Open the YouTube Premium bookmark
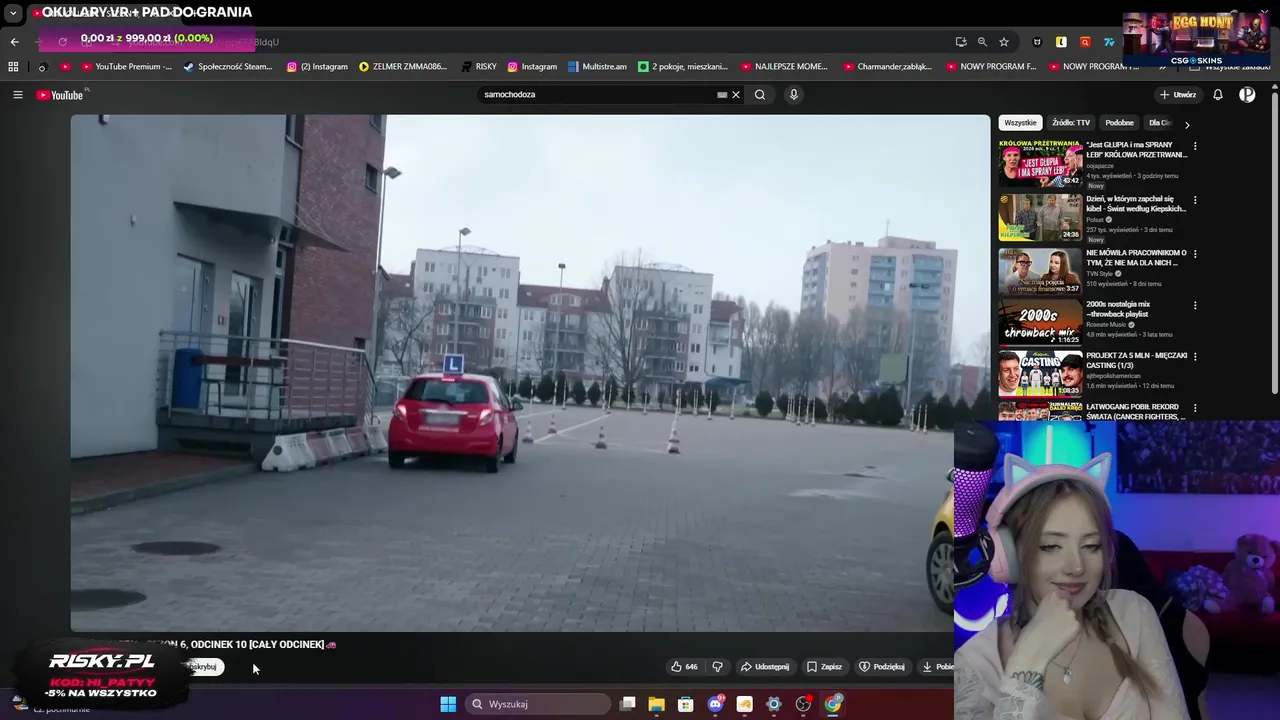The height and width of the screenshot is (720, 1280). click(x=126, y=67)
